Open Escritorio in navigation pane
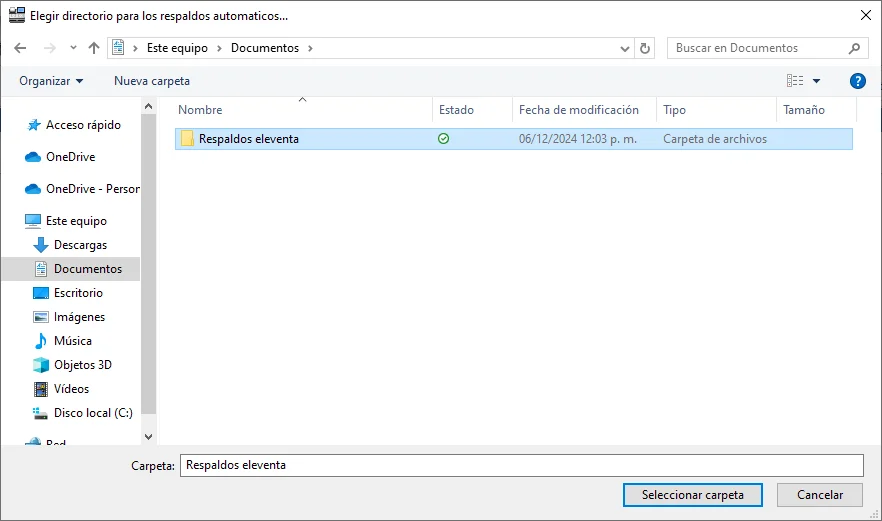882x521 pixels. (78, 293)
